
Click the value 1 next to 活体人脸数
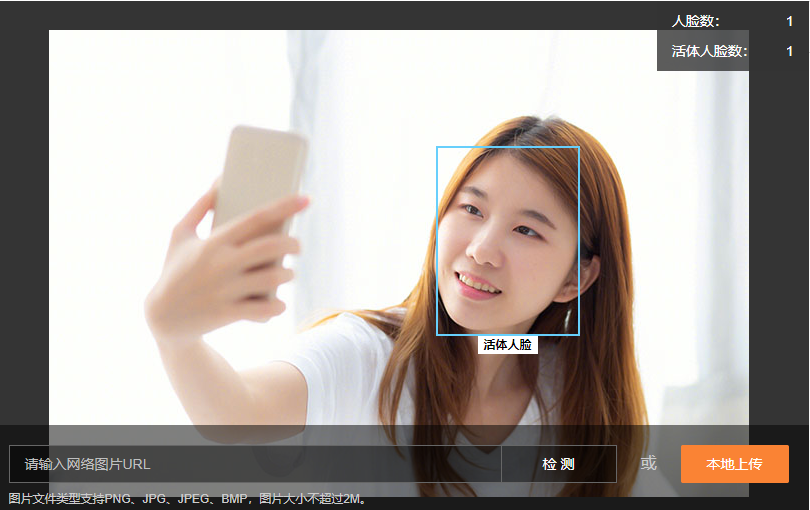789,51
